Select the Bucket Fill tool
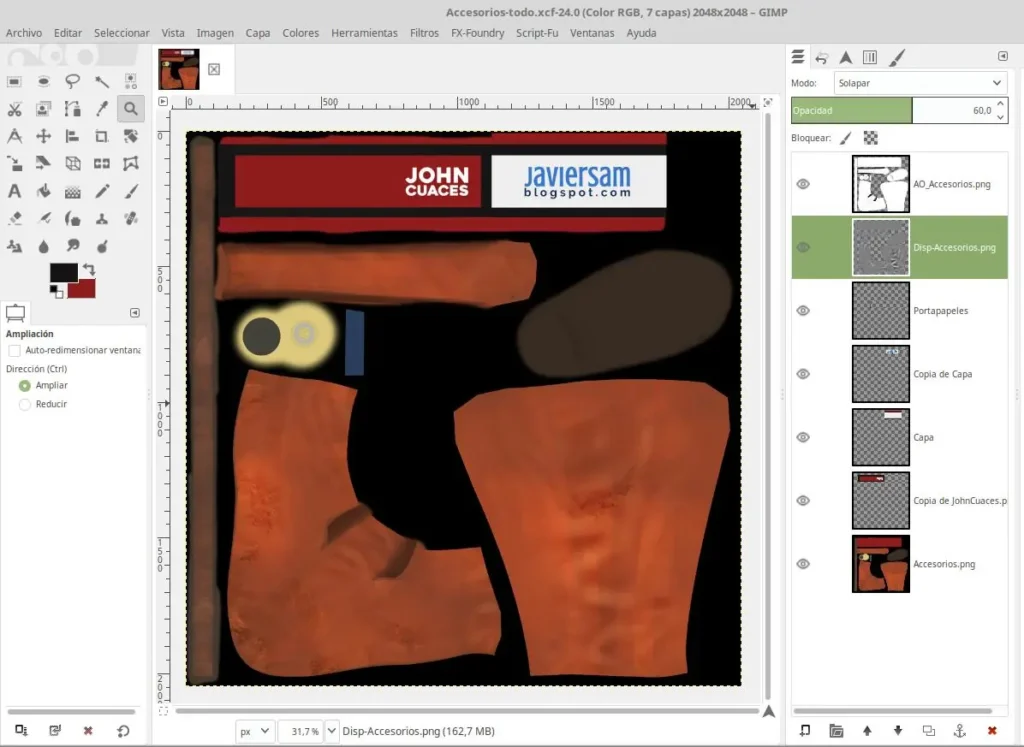The height and width of the screenshot is (747, 1024). click(43, 191)
